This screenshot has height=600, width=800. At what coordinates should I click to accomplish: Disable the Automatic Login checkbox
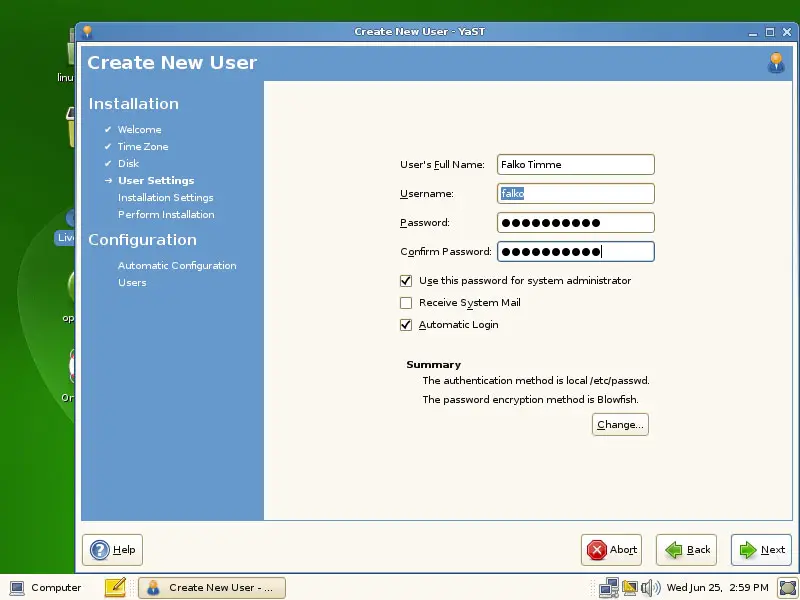pyautogui.click(x=406, y=325)
